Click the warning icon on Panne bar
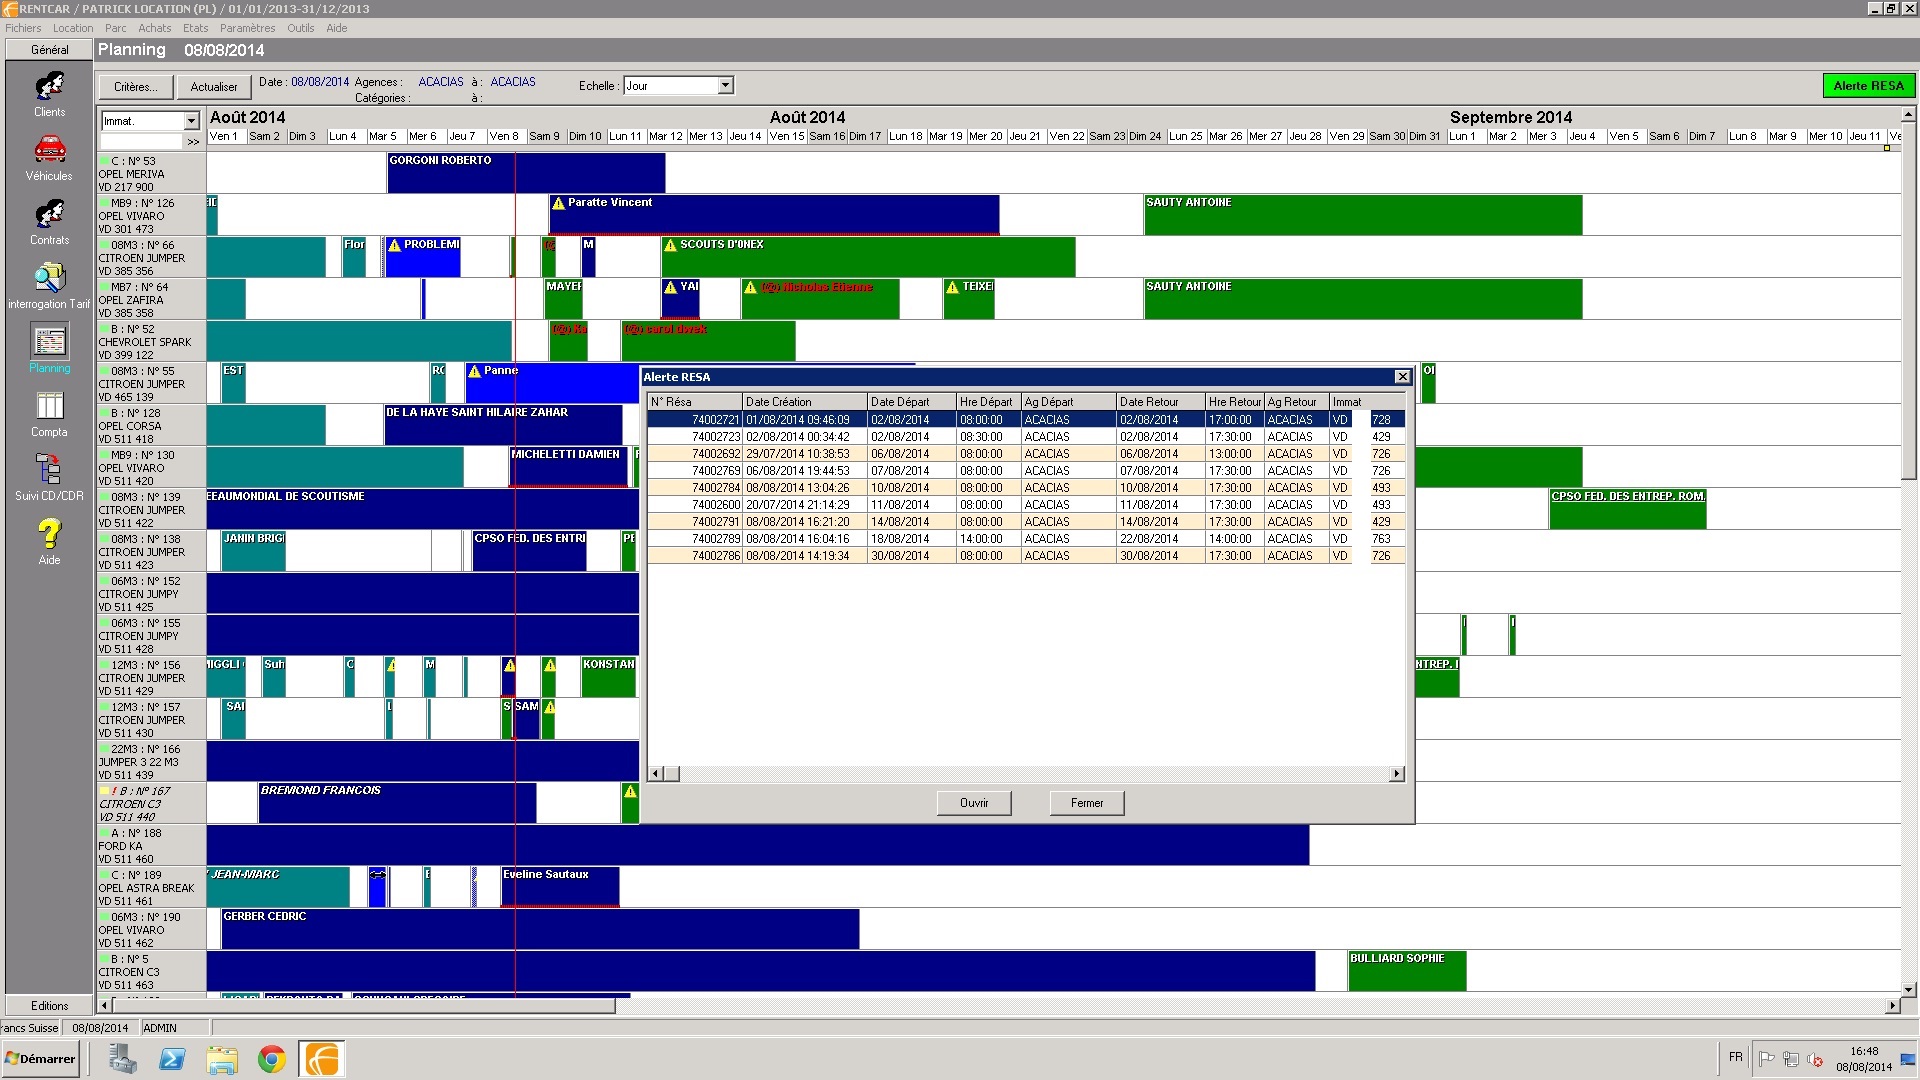The width and height of the screenshot is (1920, 1080). [x=474, y=371]
